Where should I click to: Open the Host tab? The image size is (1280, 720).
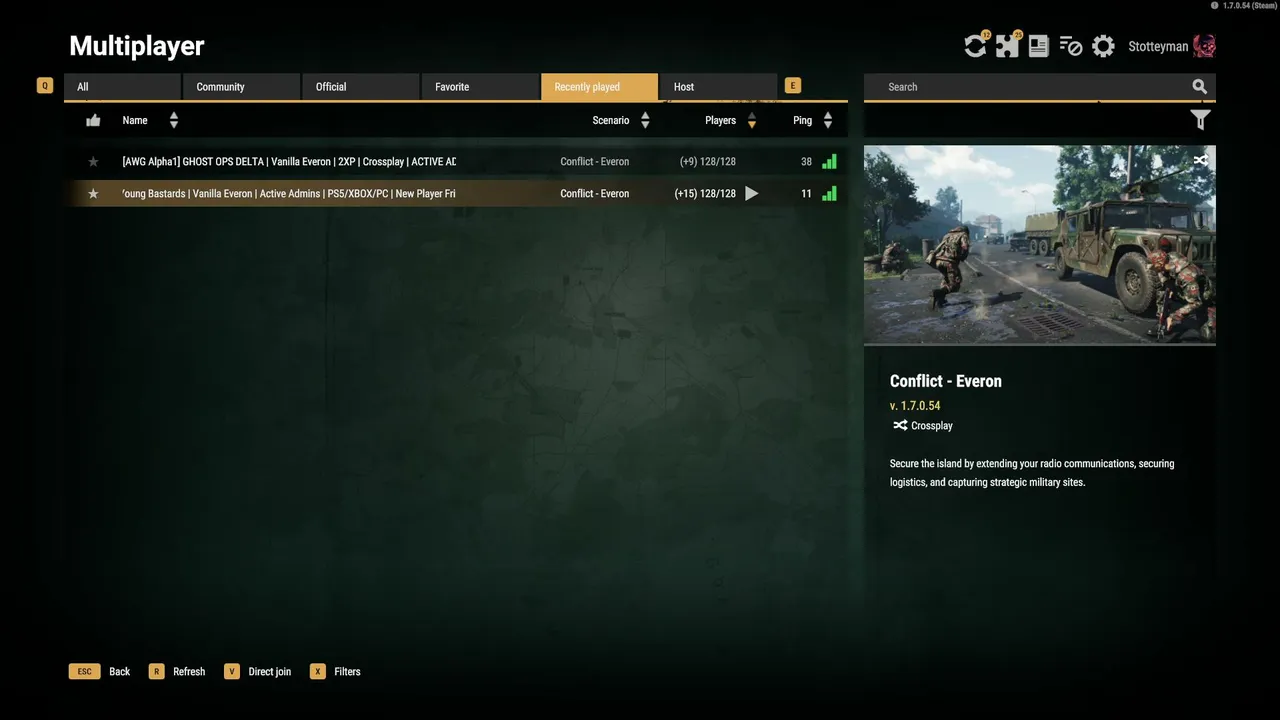(718, 87)
